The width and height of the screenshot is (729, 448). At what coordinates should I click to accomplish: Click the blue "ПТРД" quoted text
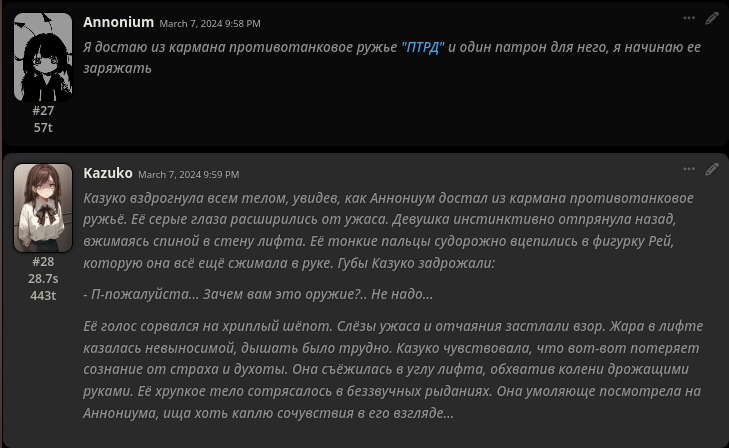pos(423,47)
